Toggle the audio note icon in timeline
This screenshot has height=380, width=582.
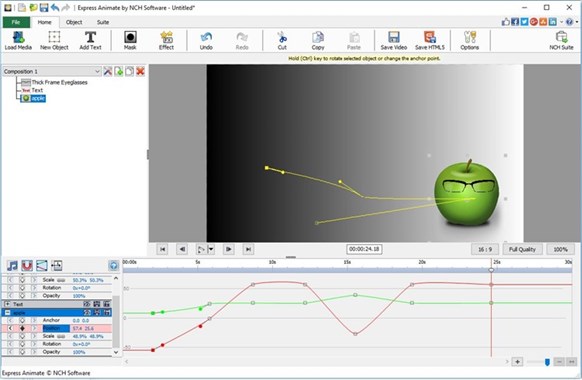click(12, 265)
